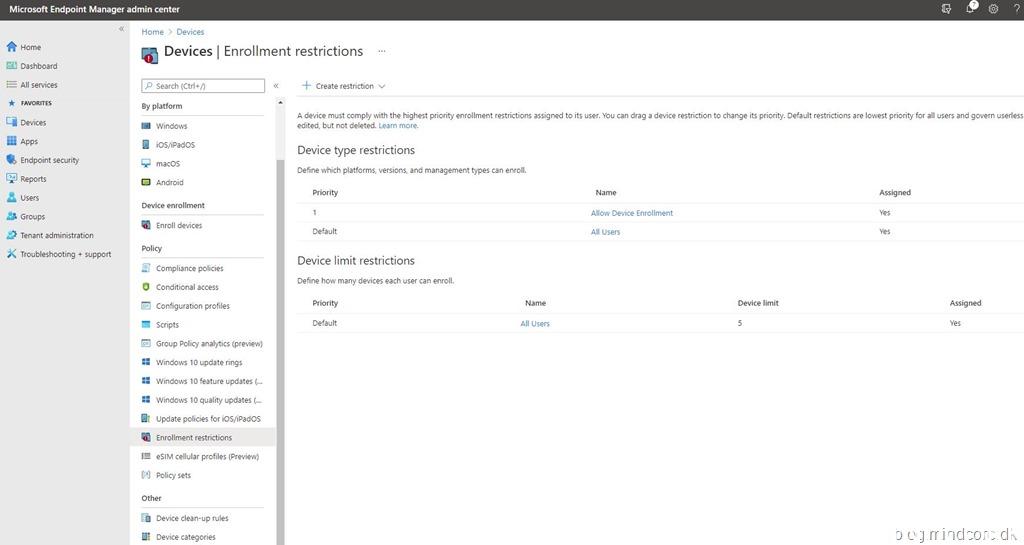This screenshot has height=545, width=1024.
Task: Open Enroll devices under Device enrollment
Action: point(178,225)
